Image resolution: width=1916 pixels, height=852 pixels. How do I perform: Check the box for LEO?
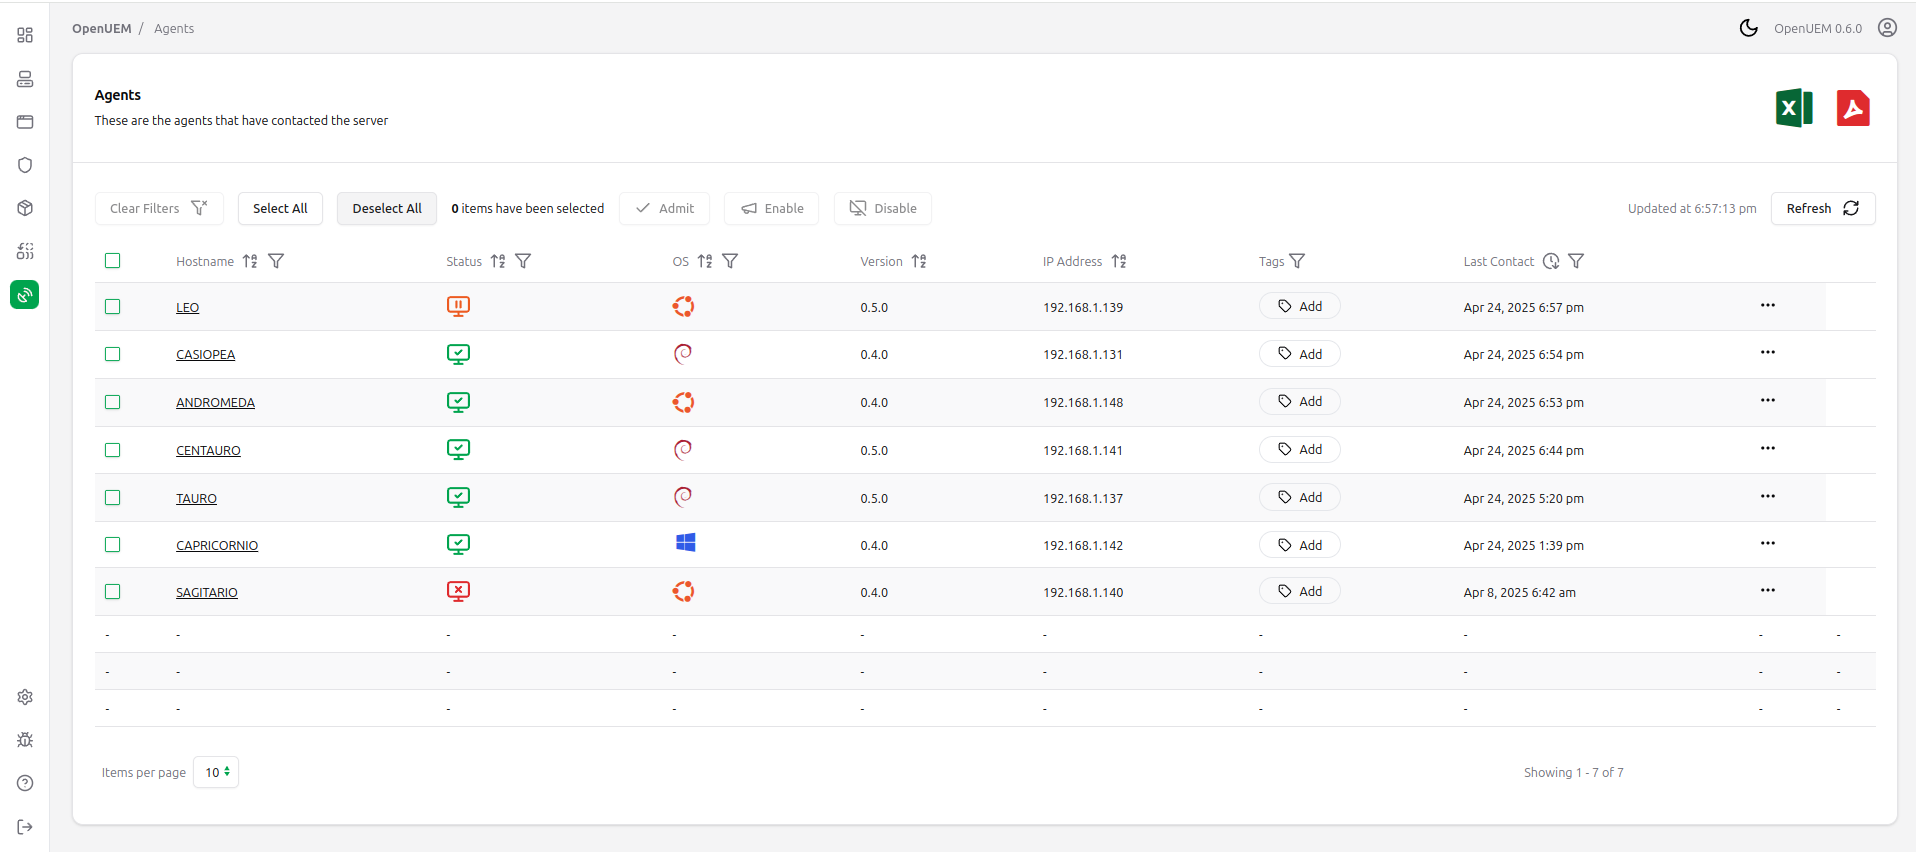pos(112,307)
